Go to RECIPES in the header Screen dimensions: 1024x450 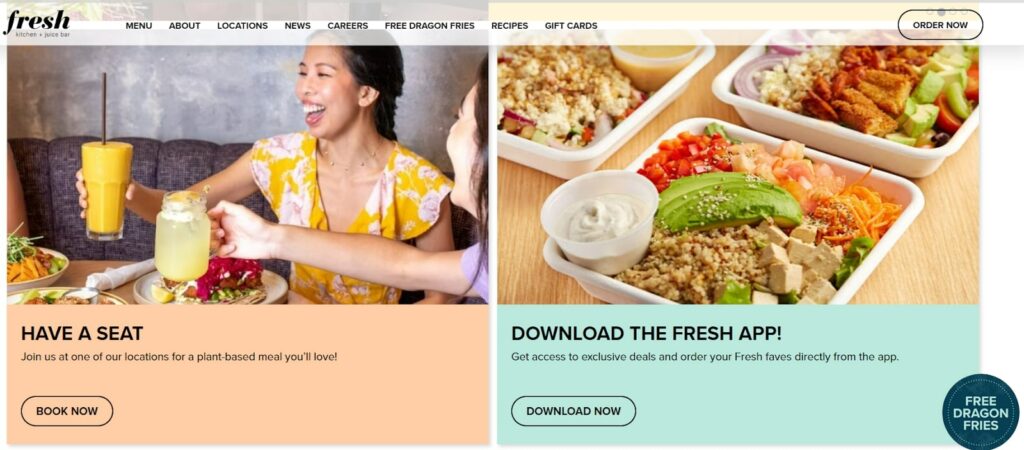[x=509, y=25]
